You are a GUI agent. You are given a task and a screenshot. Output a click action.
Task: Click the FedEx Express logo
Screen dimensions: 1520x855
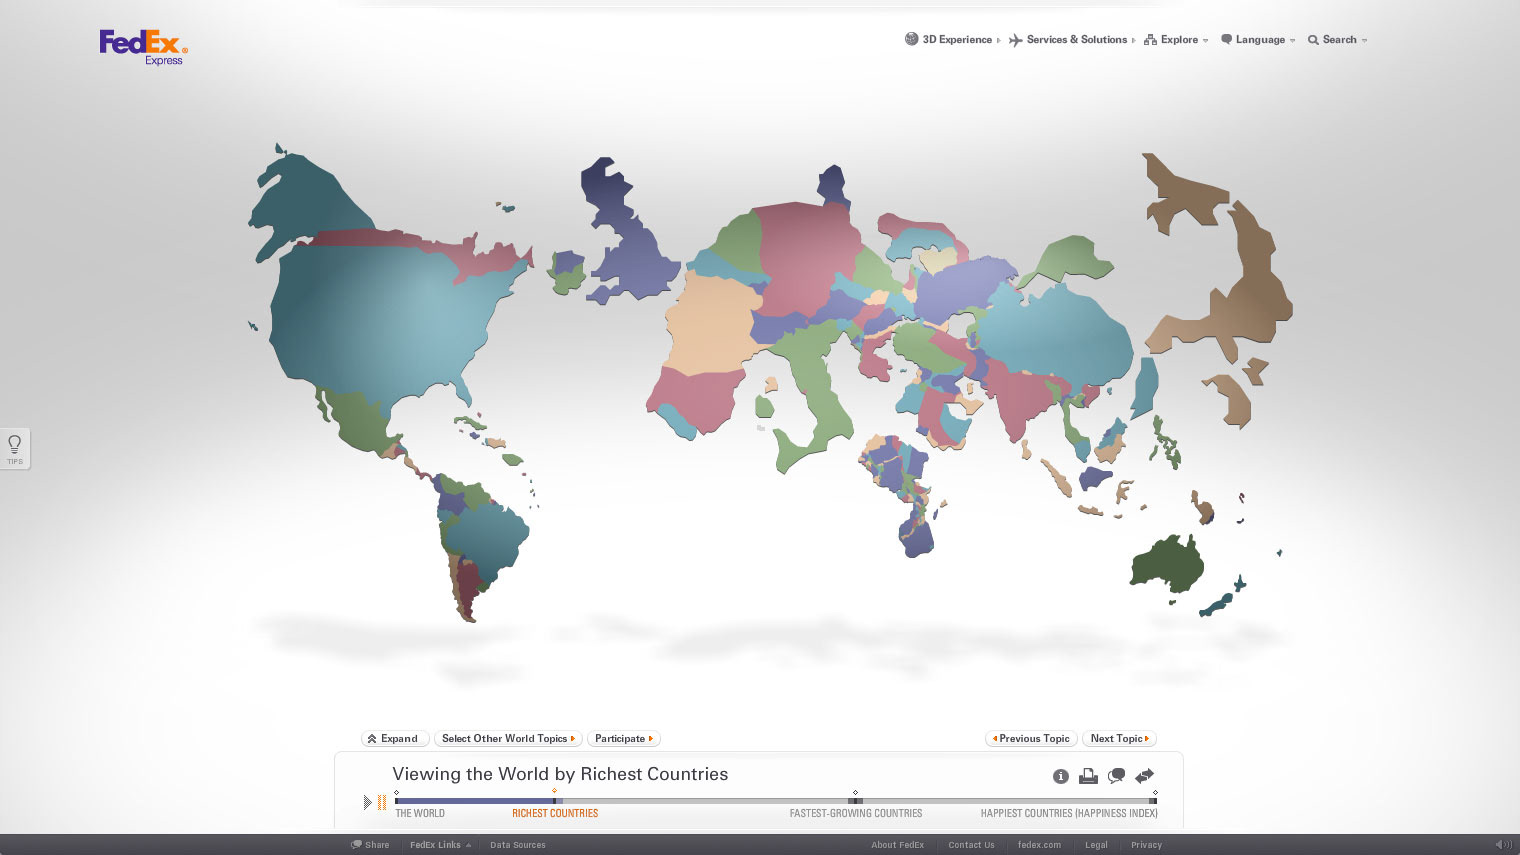pos(143,47)
